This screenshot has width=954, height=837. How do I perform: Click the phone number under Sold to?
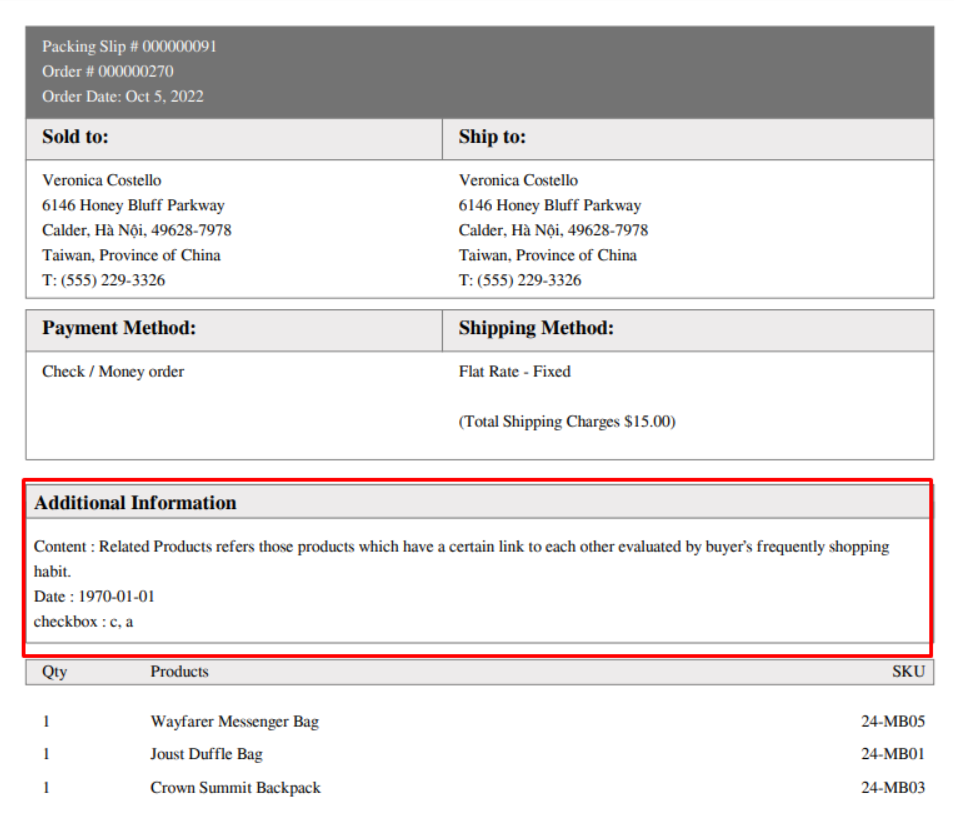click(103, 280)
